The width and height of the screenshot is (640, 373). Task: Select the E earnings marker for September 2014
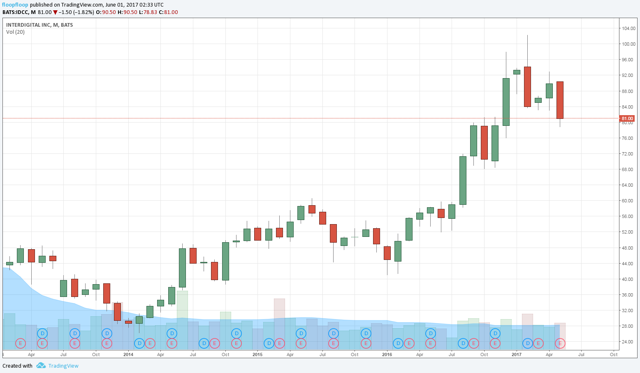click(215, 343)
